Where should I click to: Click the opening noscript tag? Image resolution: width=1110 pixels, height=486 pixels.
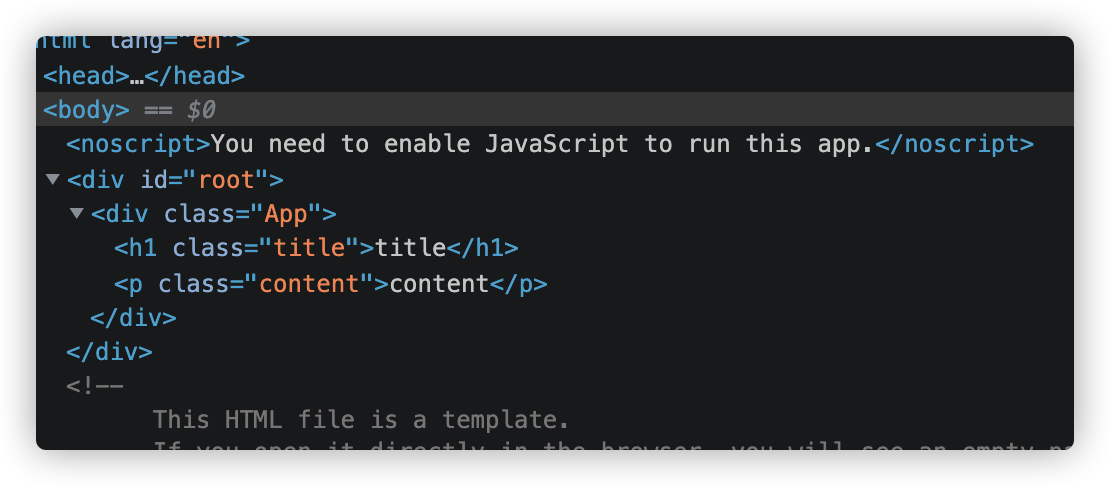pyautogui.click(x=138, y=144)
